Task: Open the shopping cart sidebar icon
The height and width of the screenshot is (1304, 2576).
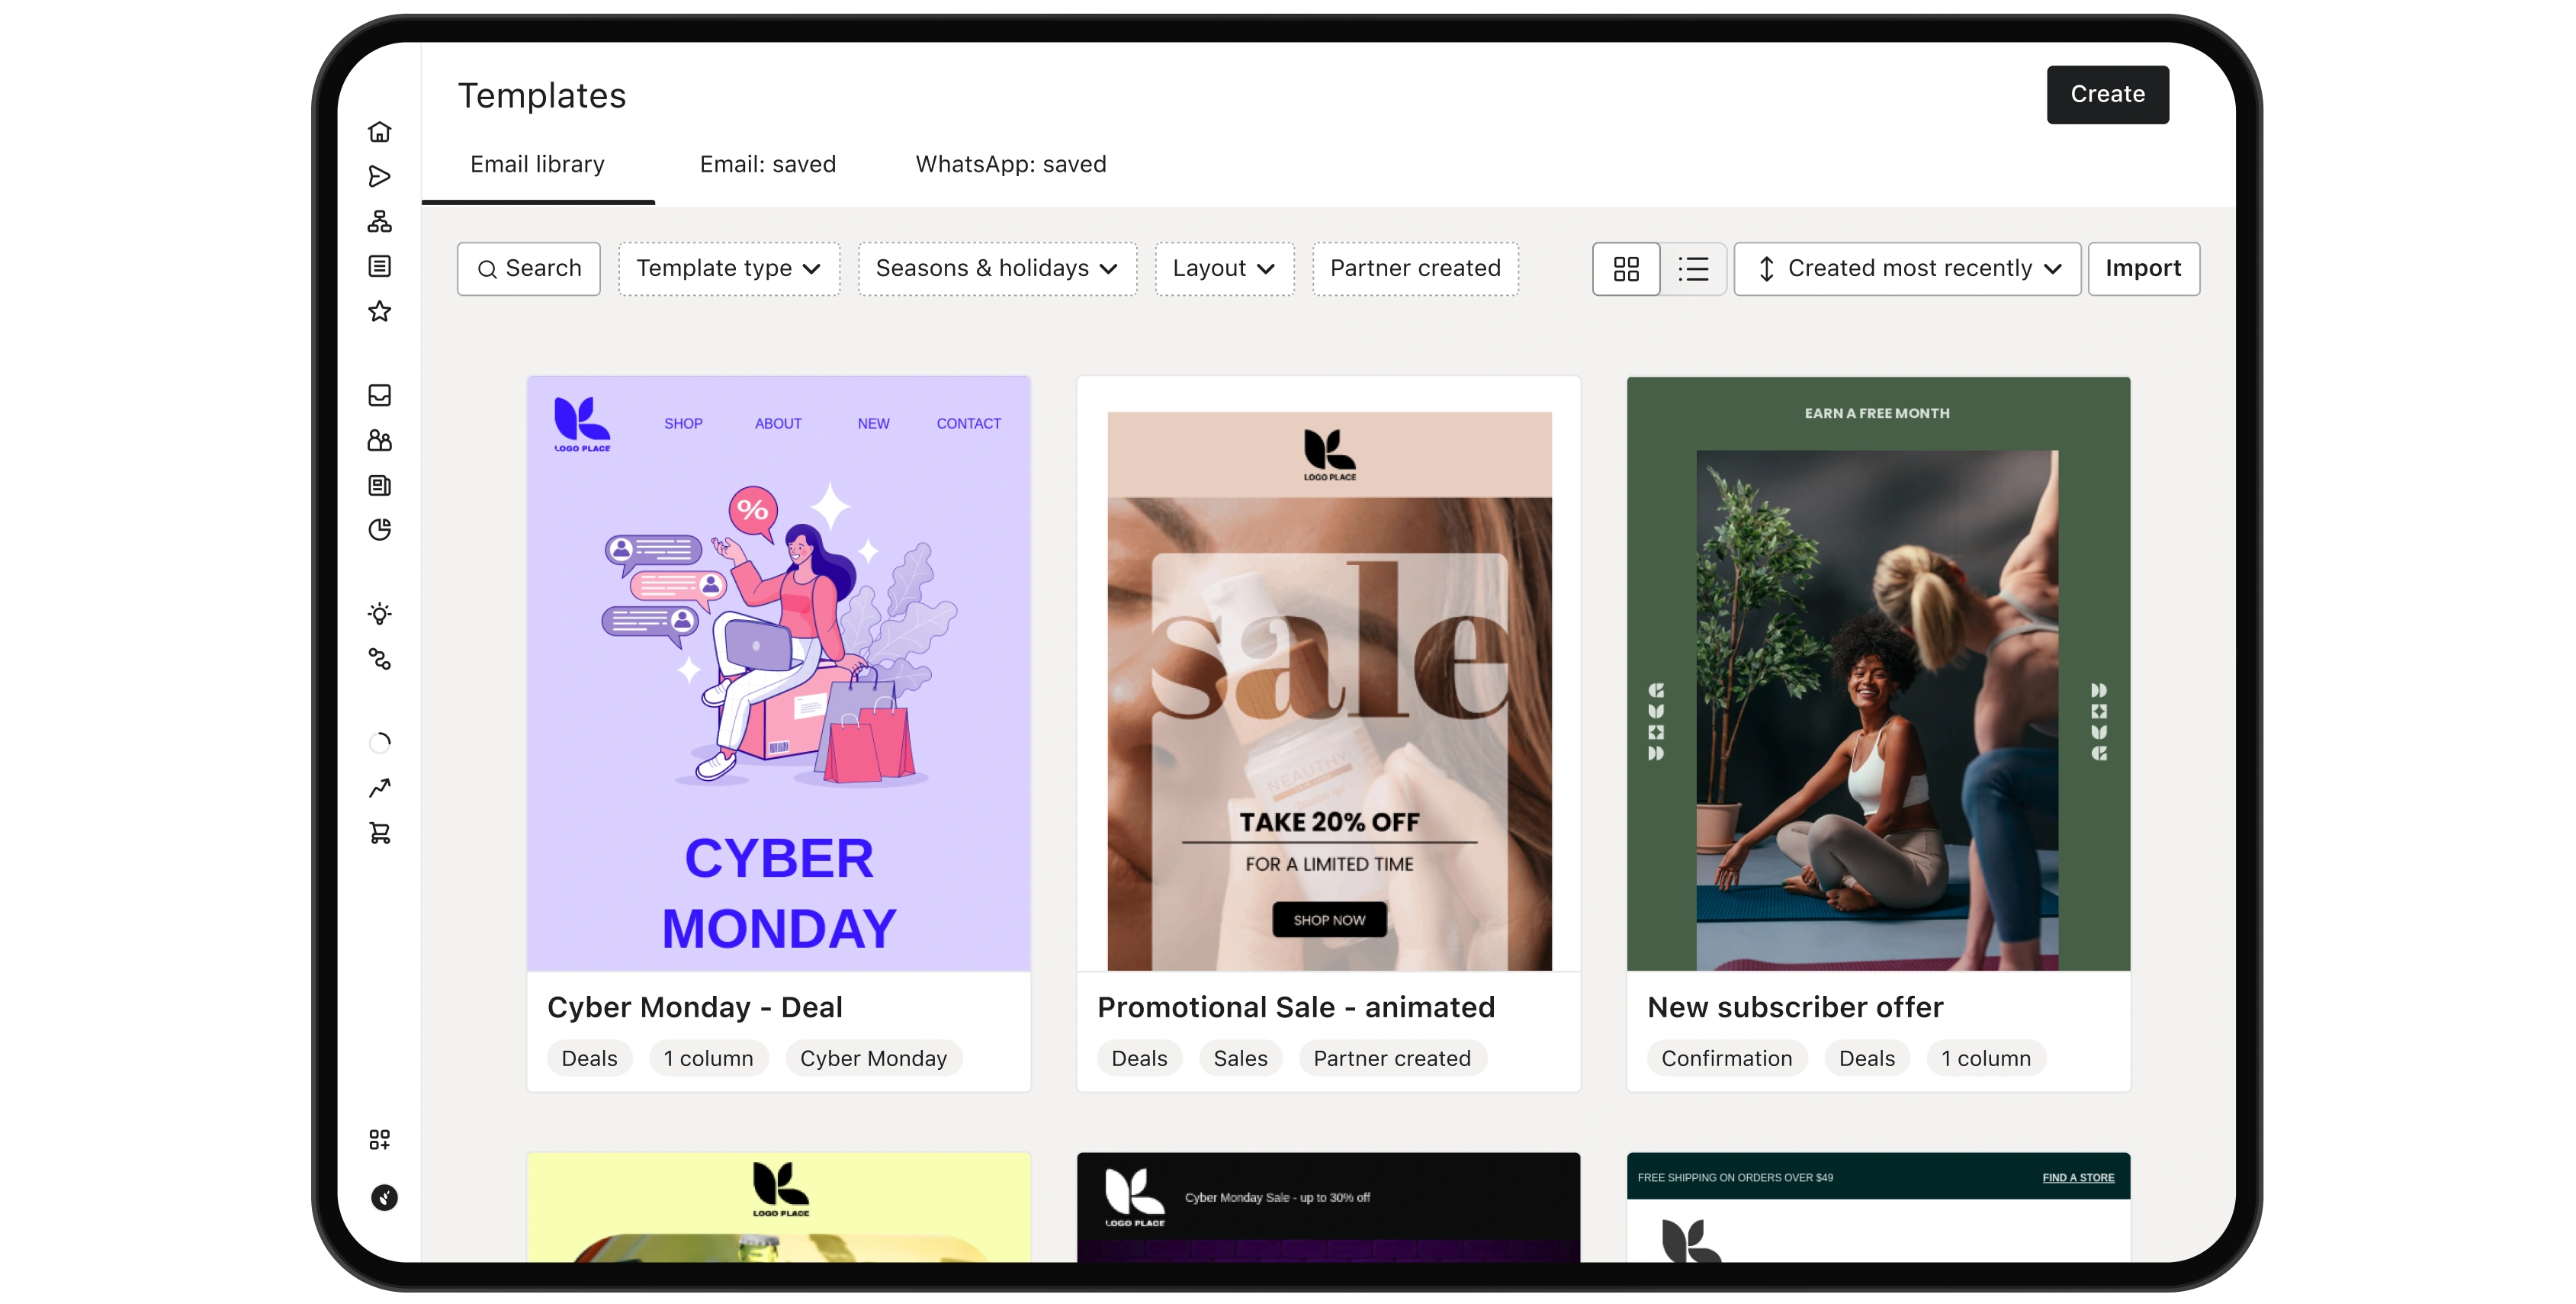Action: pos(379,833)
